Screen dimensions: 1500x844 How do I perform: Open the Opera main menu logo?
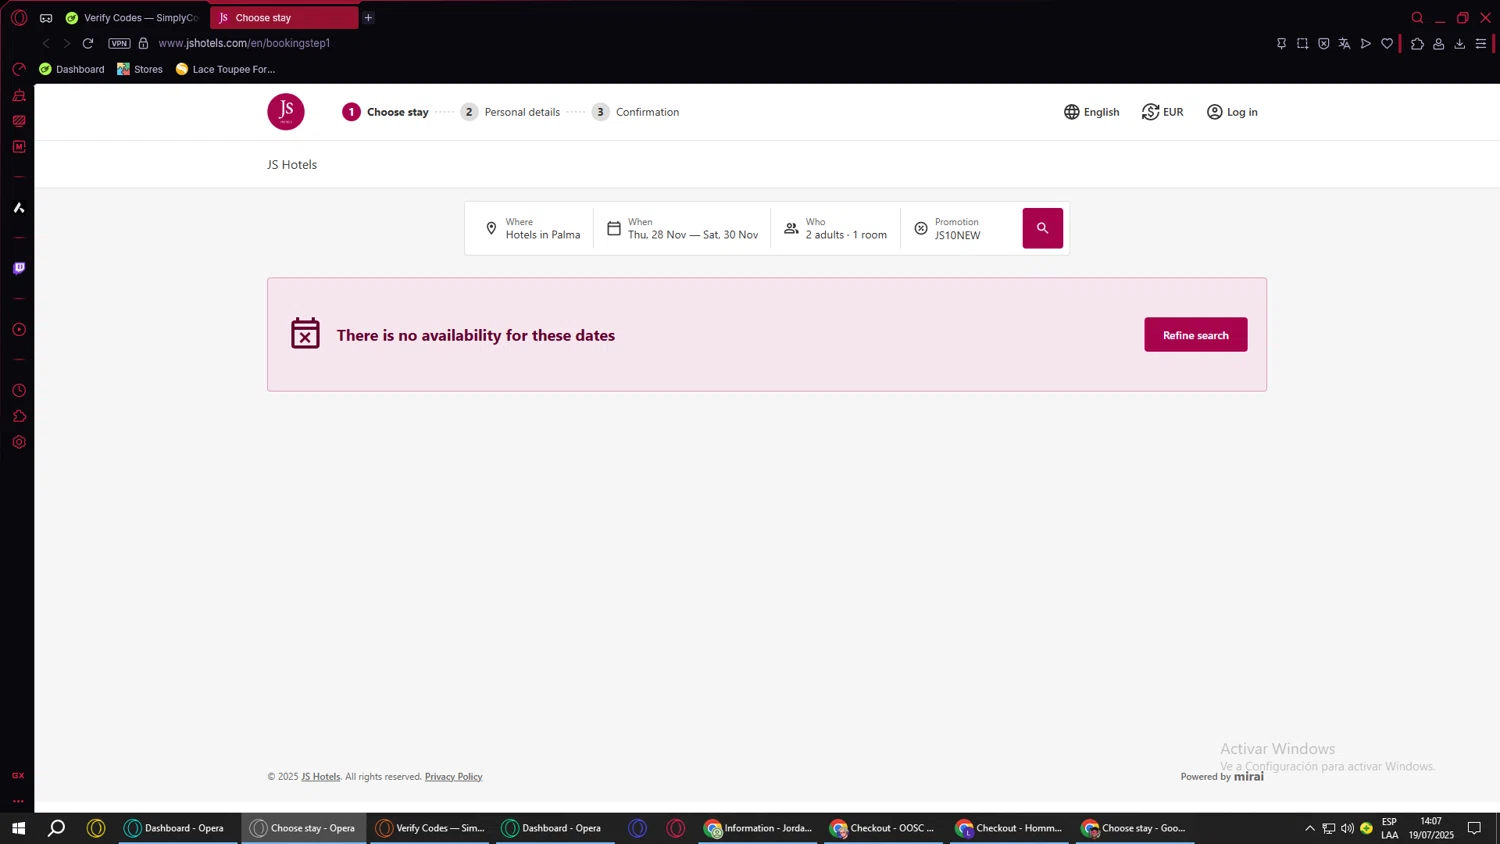point(19,18)
